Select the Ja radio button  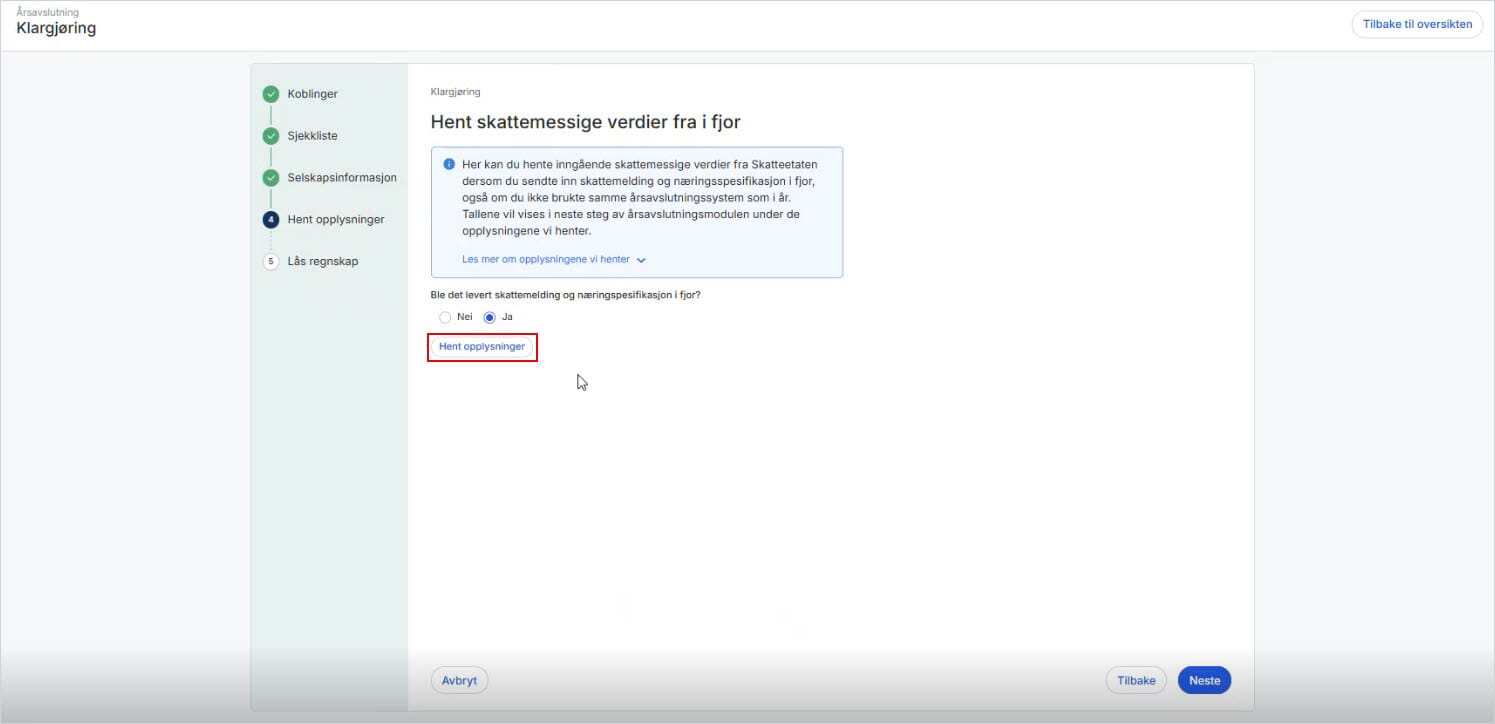[490, 317]
